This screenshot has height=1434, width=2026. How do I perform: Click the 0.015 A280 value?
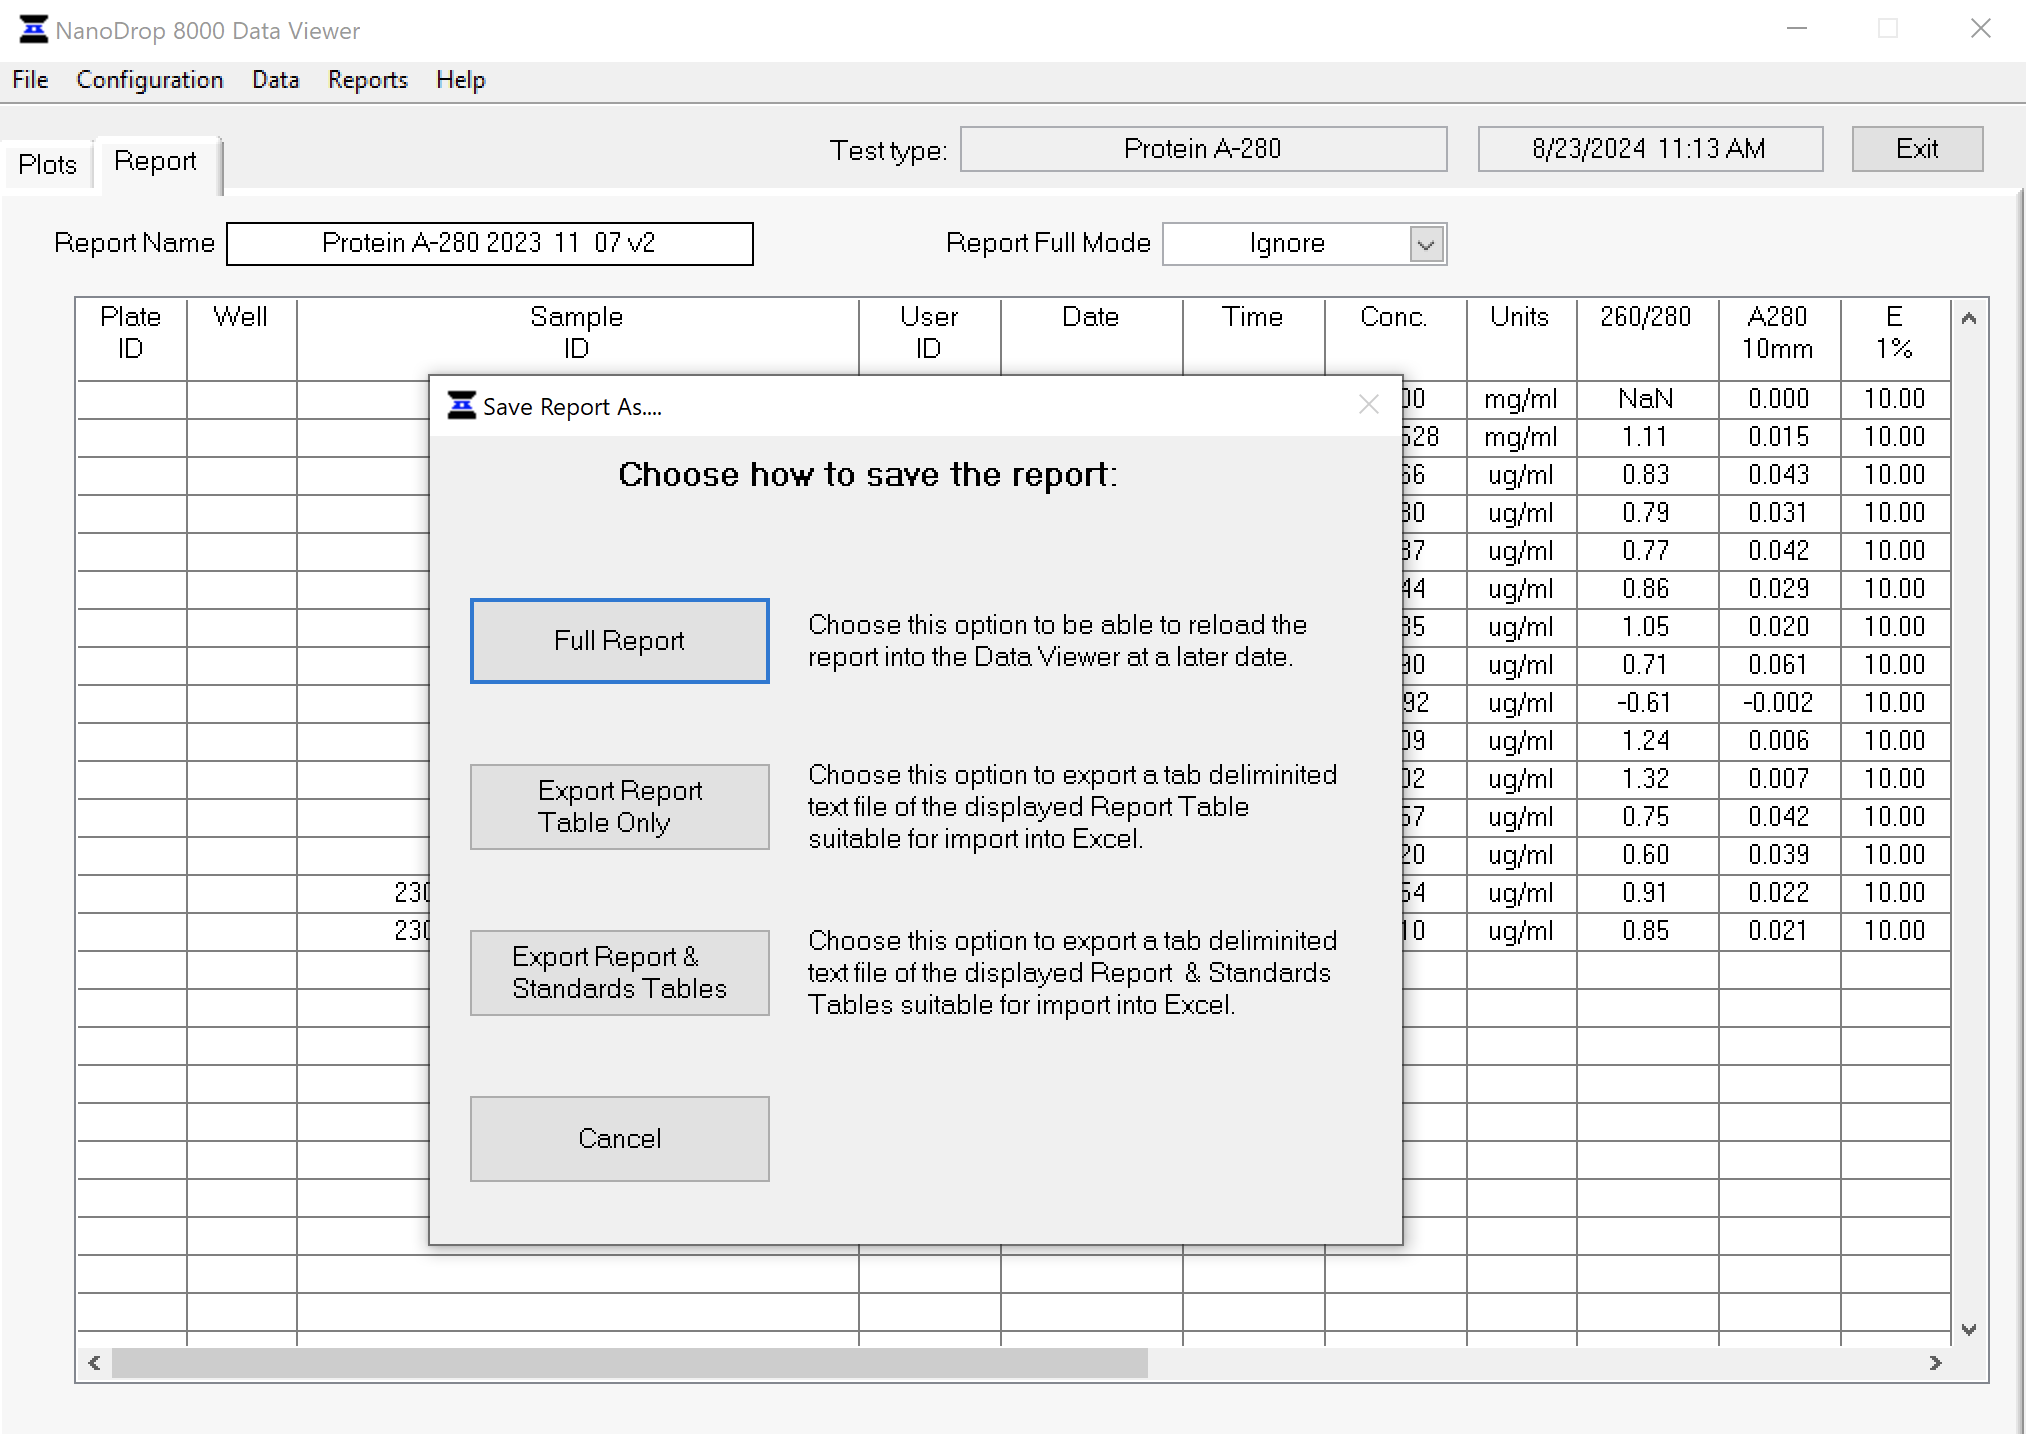click(1778, 437)
